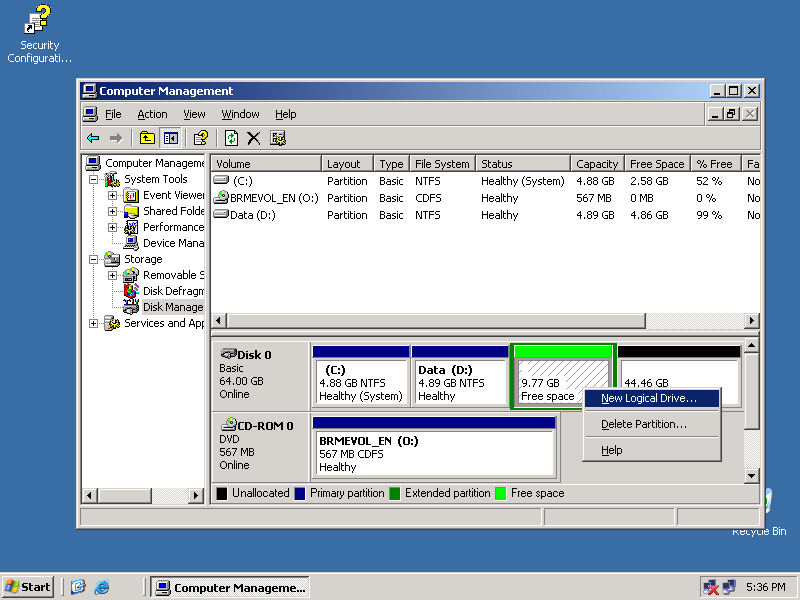Click the Start button

click(x=28, y=587)
